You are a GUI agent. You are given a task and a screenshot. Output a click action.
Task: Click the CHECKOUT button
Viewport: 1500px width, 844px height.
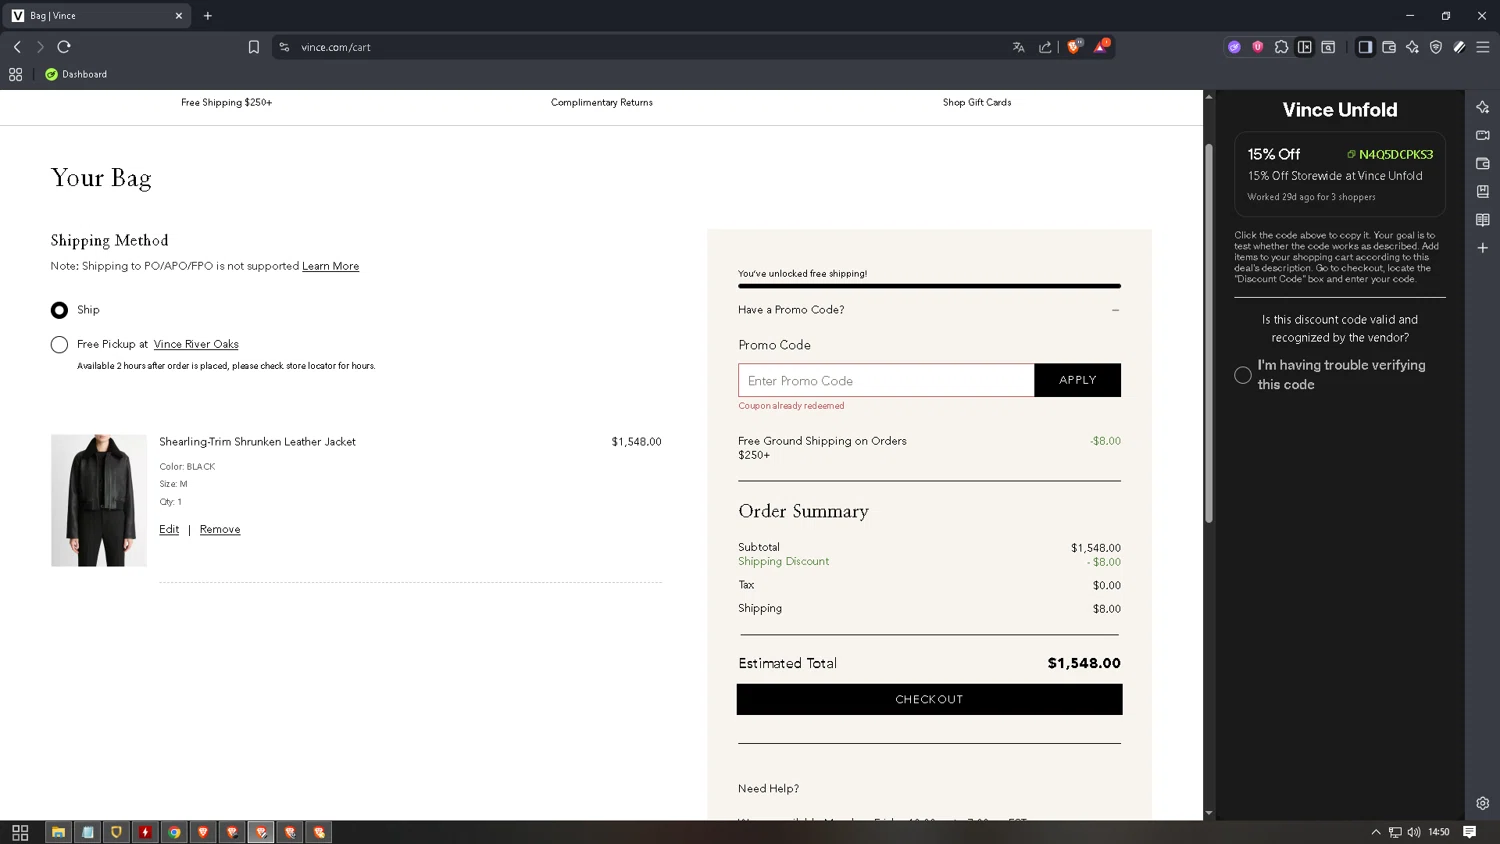(929, 699)
